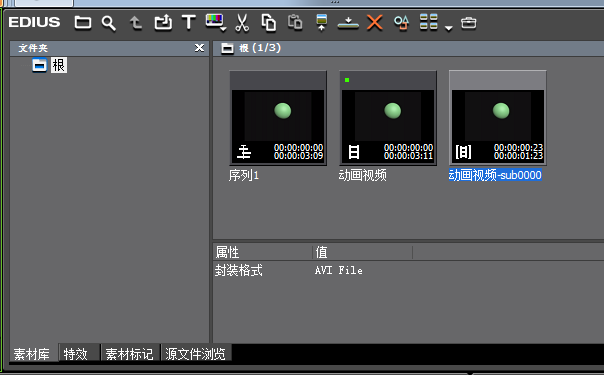Add clip to timeline icon
This screenshot has height=375, width=604.
pyautogui.click(x=348, y=23)
